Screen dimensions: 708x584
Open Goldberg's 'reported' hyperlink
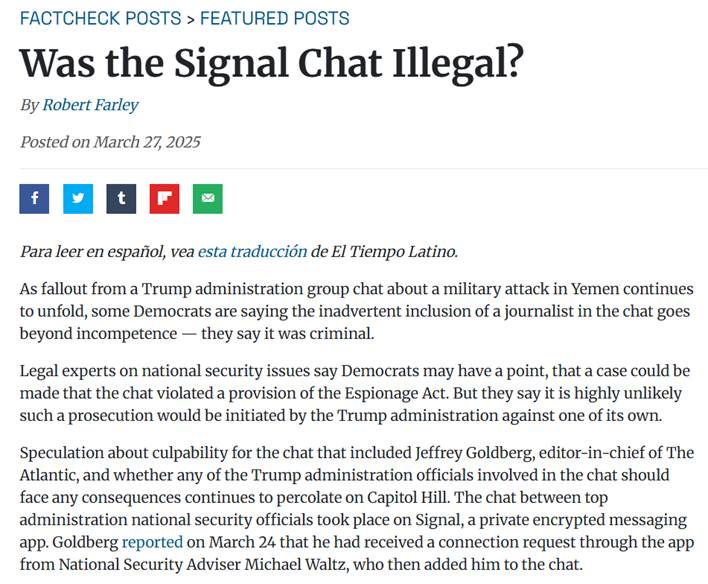point(152,542)
